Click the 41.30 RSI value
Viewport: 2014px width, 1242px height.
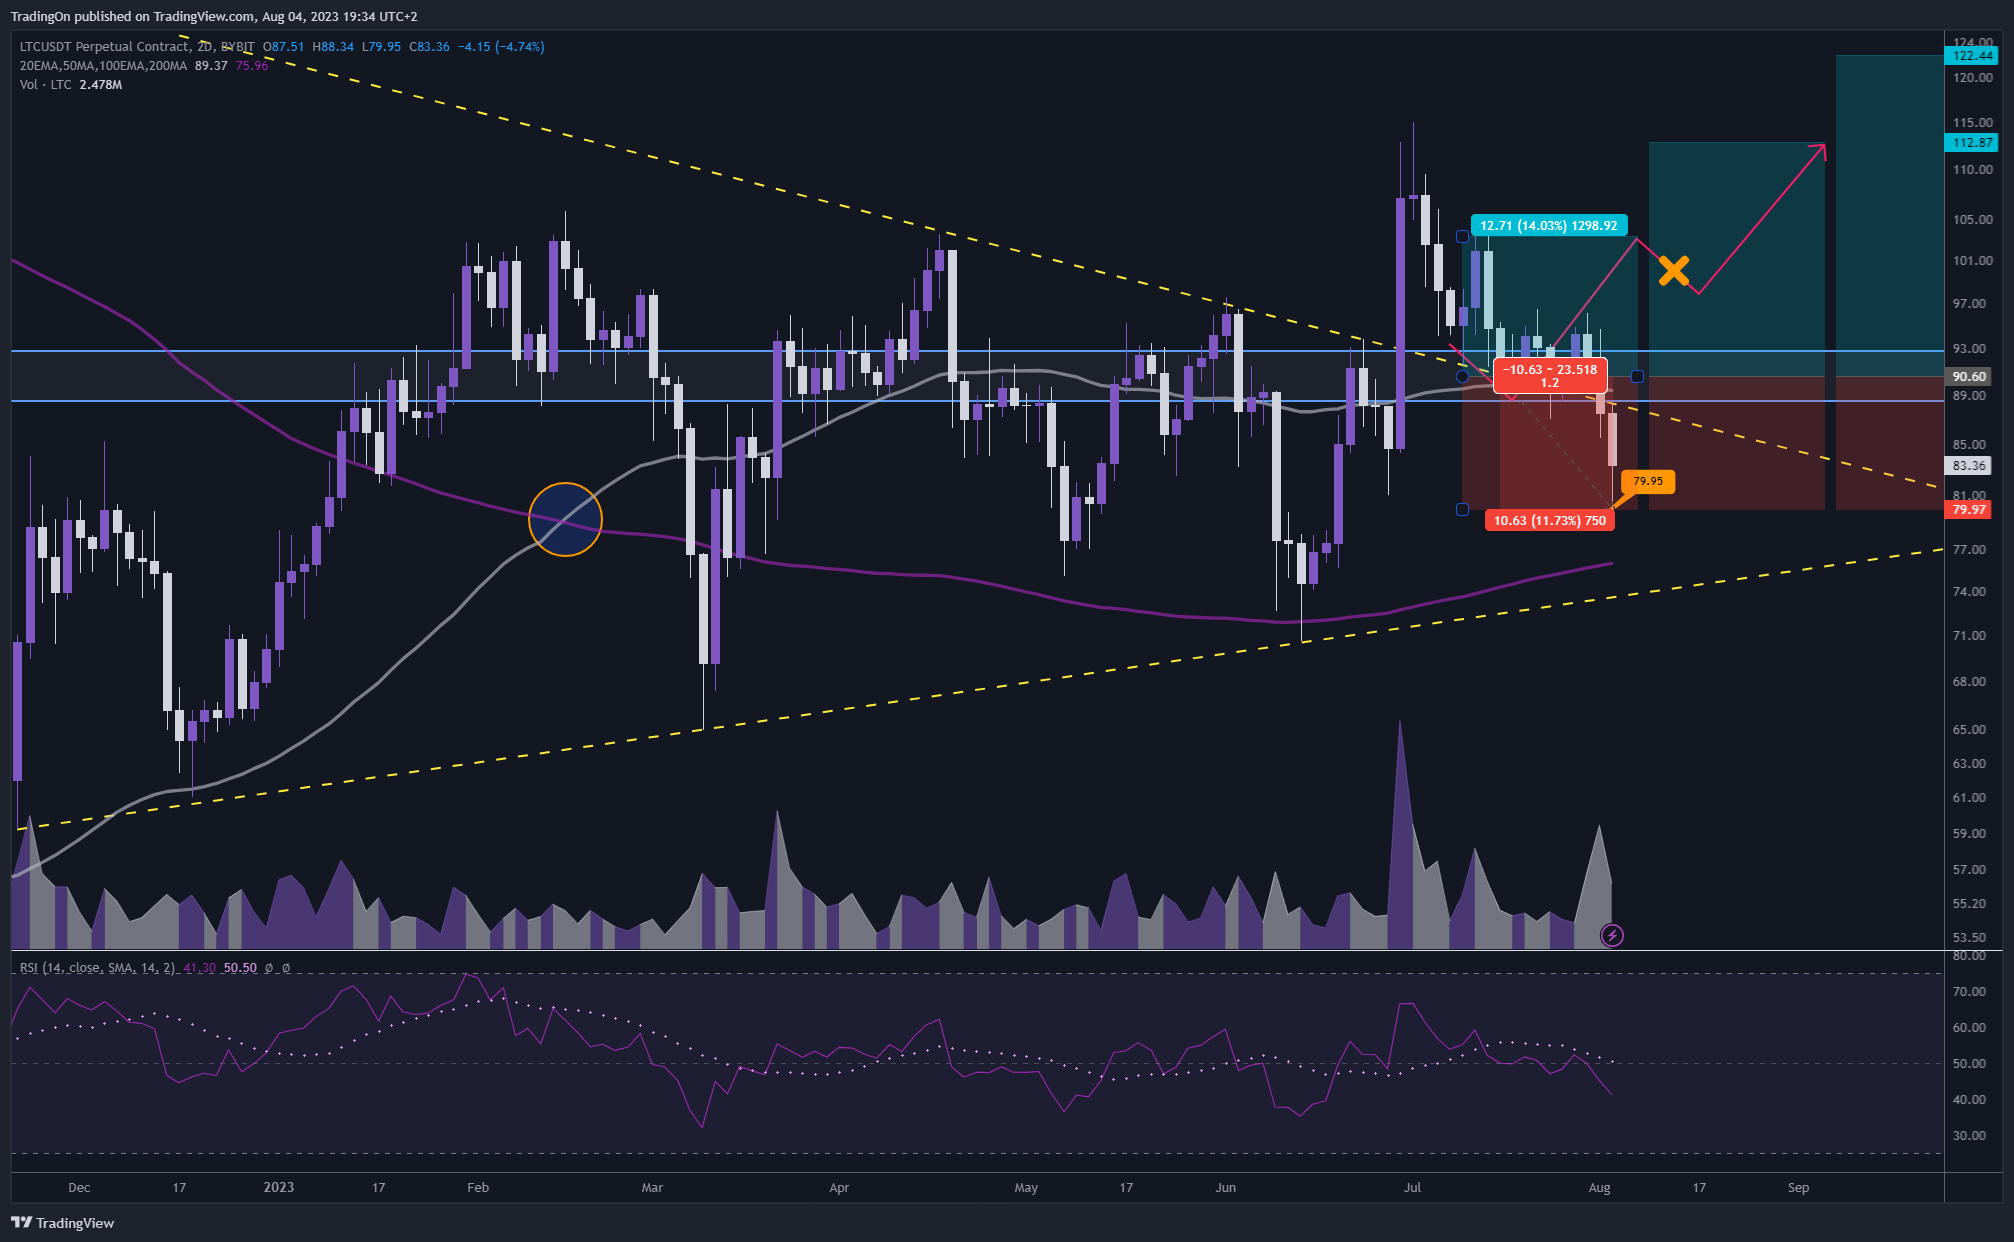click(199, 968)
